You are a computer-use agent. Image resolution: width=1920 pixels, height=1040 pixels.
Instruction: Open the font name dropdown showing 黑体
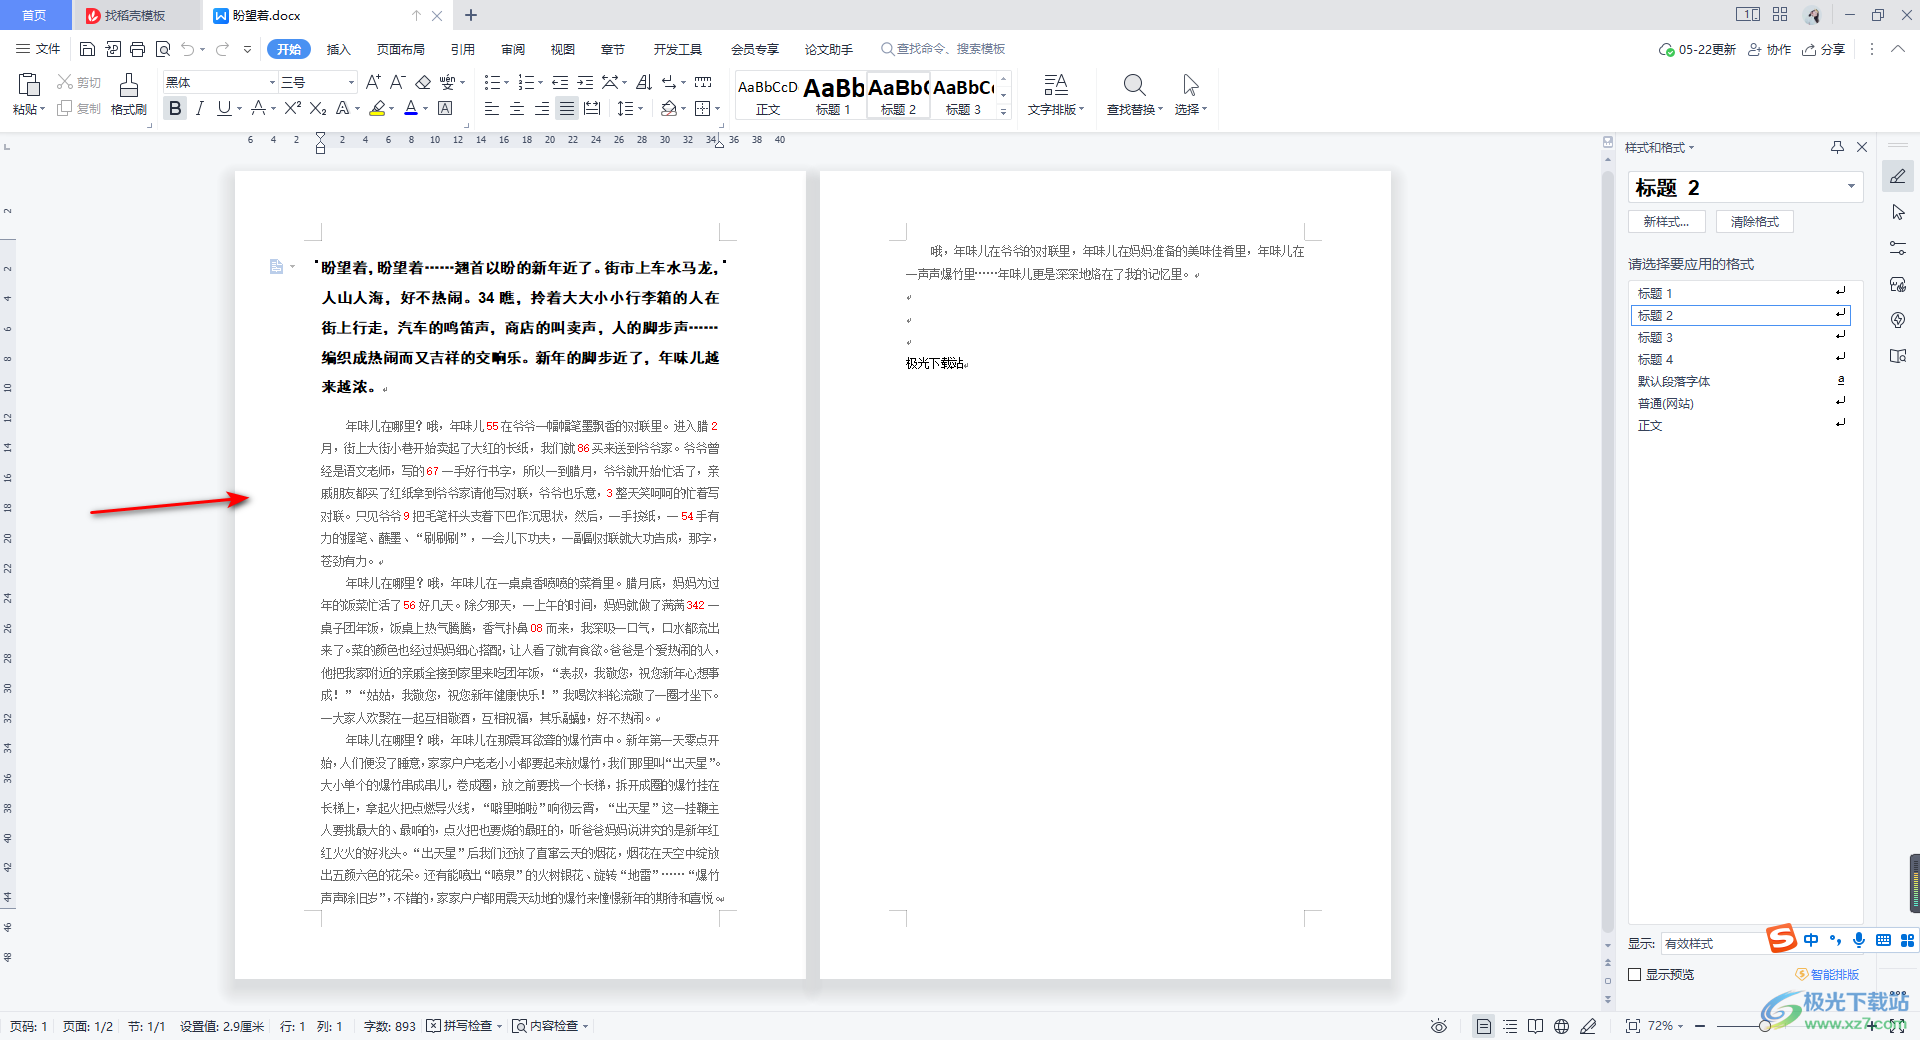(x=271, y=82)
